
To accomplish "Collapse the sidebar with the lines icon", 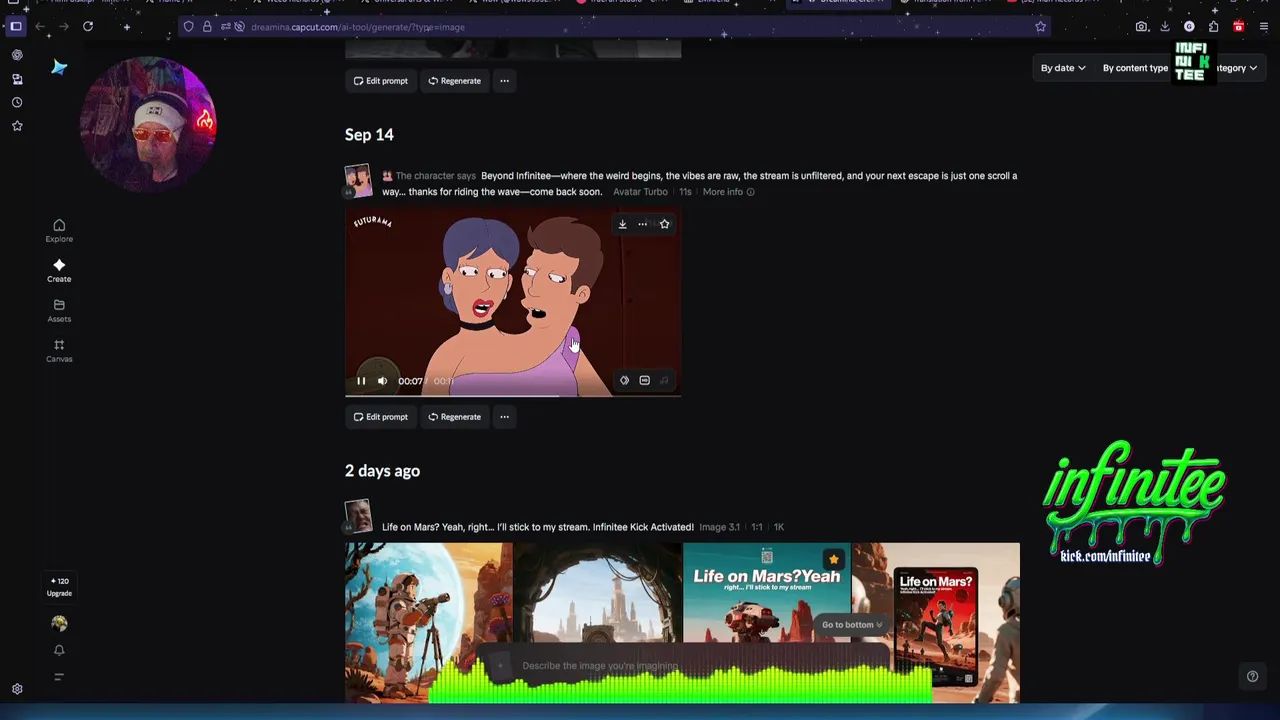I will [59, 677].
